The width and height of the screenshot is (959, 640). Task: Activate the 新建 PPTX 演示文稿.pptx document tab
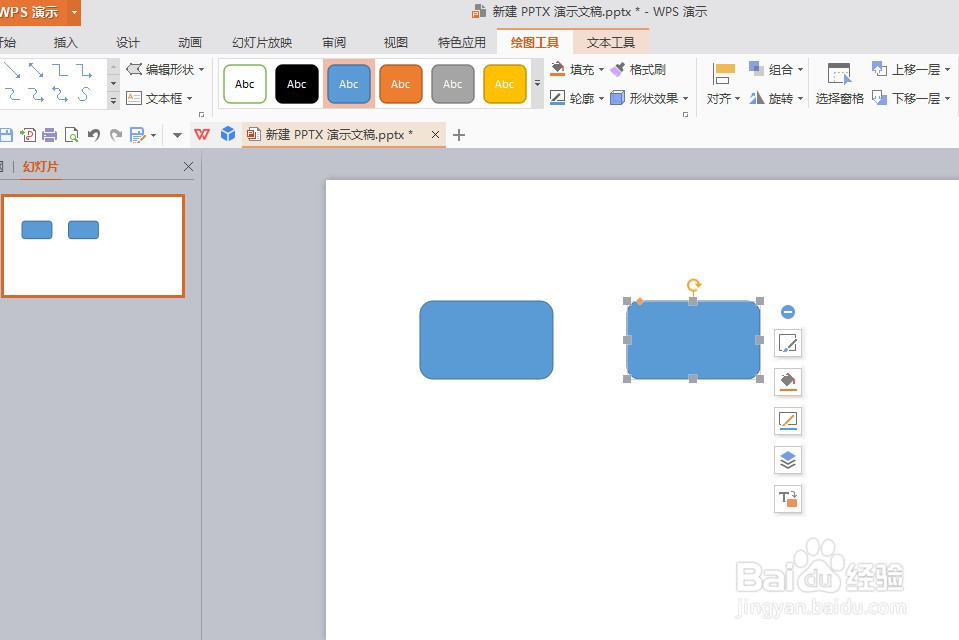click(x=344, y=135)
